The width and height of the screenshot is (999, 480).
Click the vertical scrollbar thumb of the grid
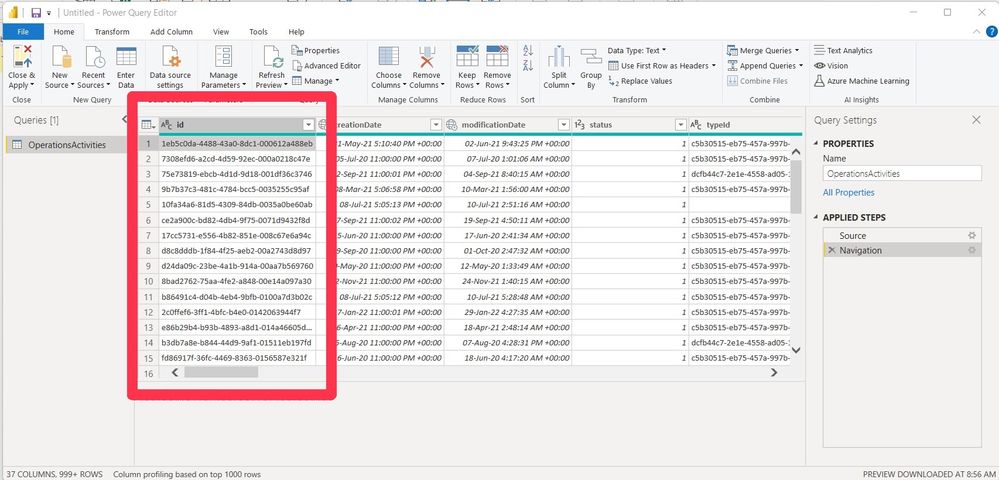coord(796,187)
